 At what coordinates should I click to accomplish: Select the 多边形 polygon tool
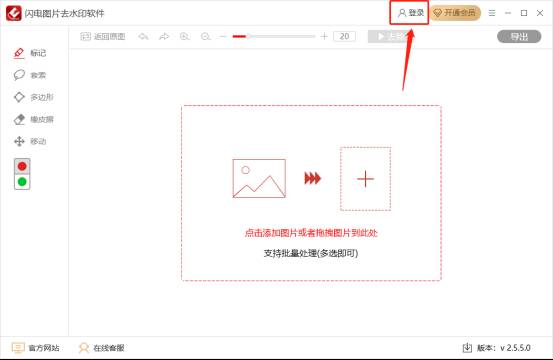click(x=33, y=97)
